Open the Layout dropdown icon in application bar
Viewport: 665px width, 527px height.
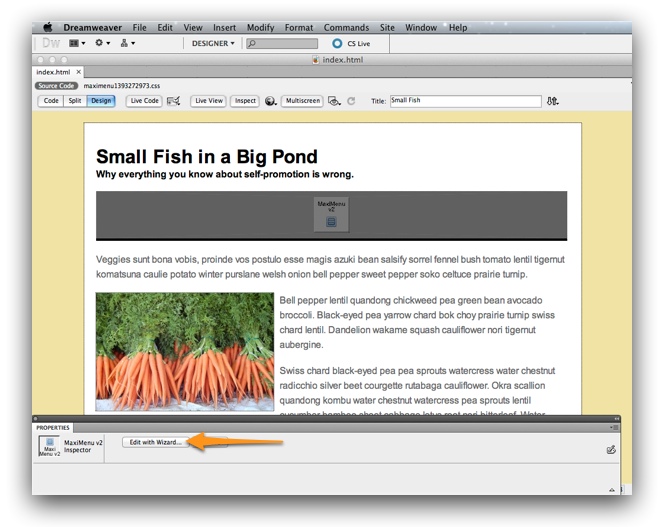pyautogui.click(x=76, y=43)
